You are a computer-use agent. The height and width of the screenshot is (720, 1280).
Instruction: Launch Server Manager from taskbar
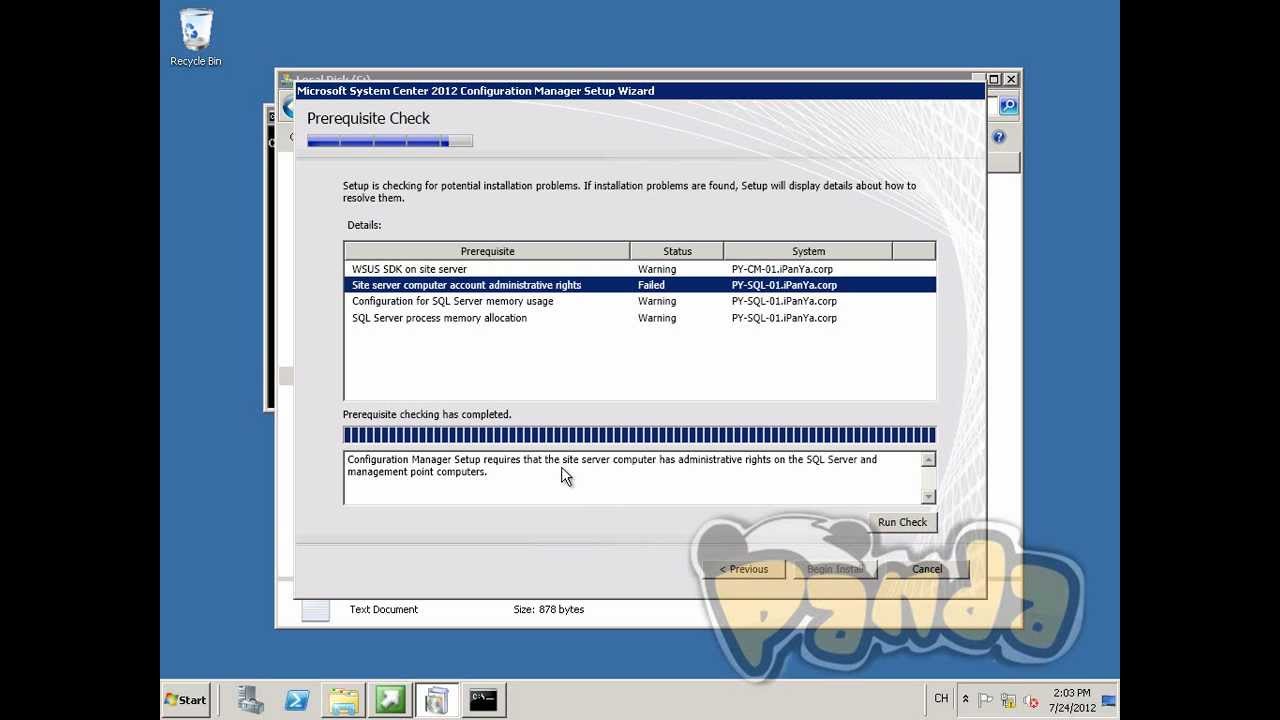point(250,700)
